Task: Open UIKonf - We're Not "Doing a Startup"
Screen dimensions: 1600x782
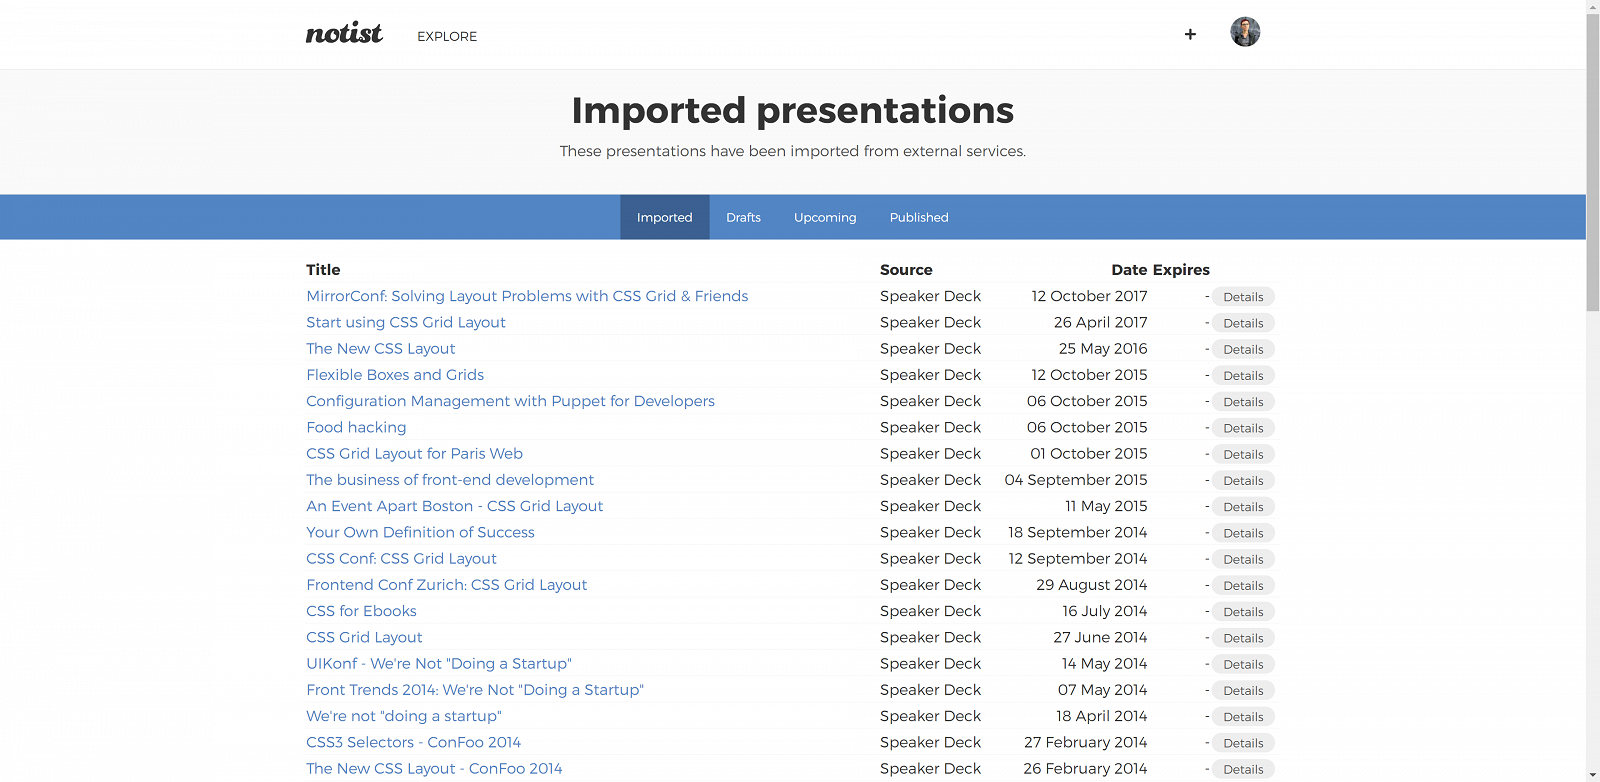Action: pos(439,663)
